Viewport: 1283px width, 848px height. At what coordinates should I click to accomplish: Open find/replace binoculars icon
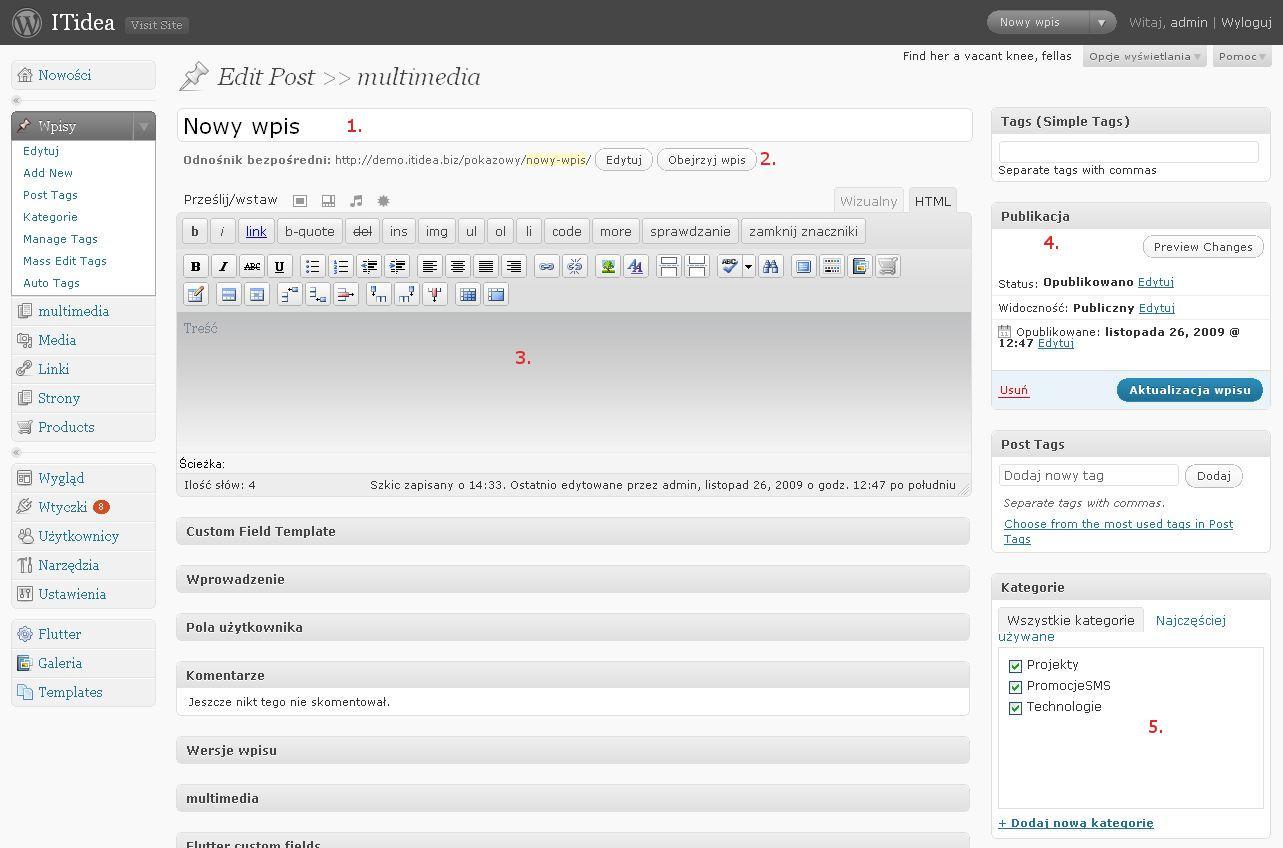(x=770, y=266)
